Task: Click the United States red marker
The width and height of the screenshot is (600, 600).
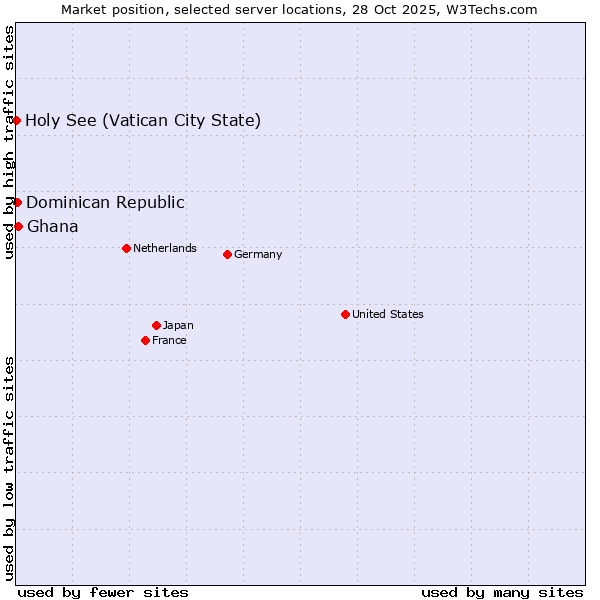Action: pos(345,314)
